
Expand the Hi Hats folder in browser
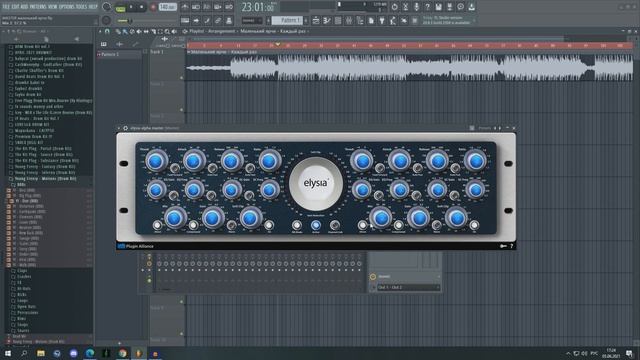24,289
